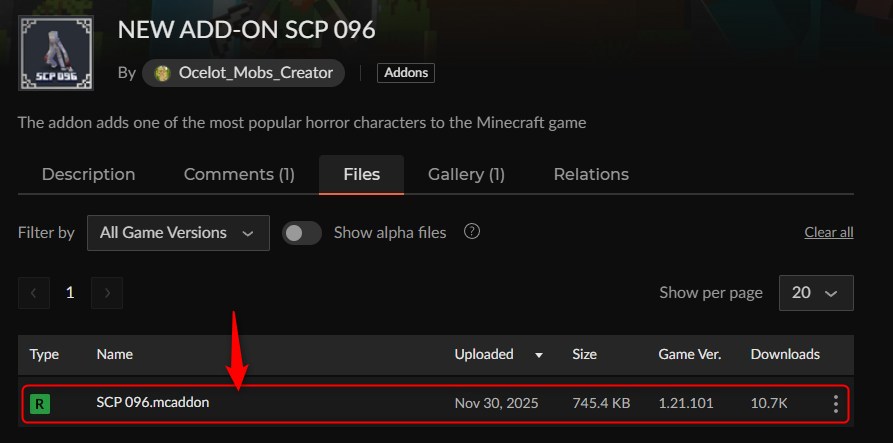Click the Uploaded sort descending arrow
The image size is (893, 443).
pyautogui.click(x=539, y=355)
